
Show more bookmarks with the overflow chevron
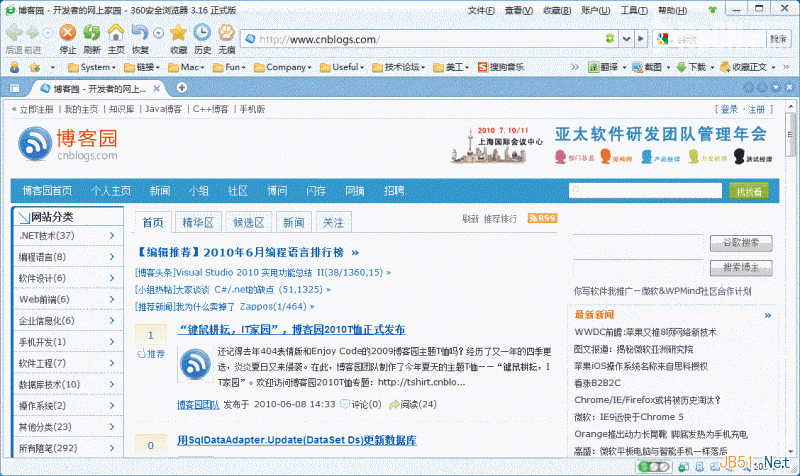pos(574,67)
